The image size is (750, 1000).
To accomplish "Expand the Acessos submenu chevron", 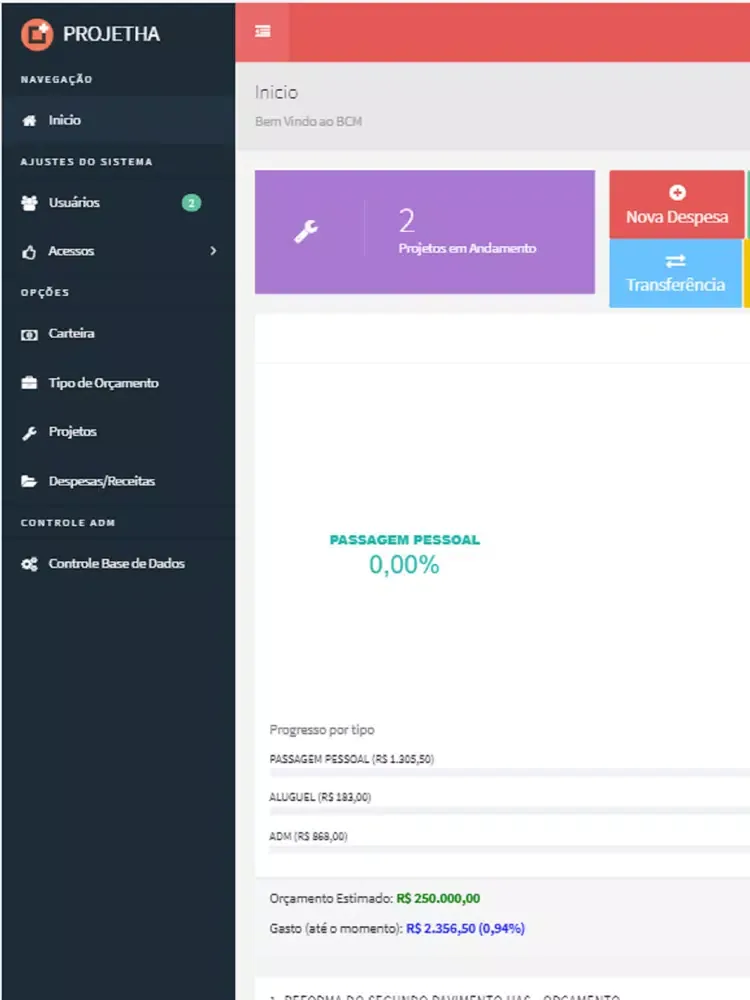I will [x=213, y=251].
